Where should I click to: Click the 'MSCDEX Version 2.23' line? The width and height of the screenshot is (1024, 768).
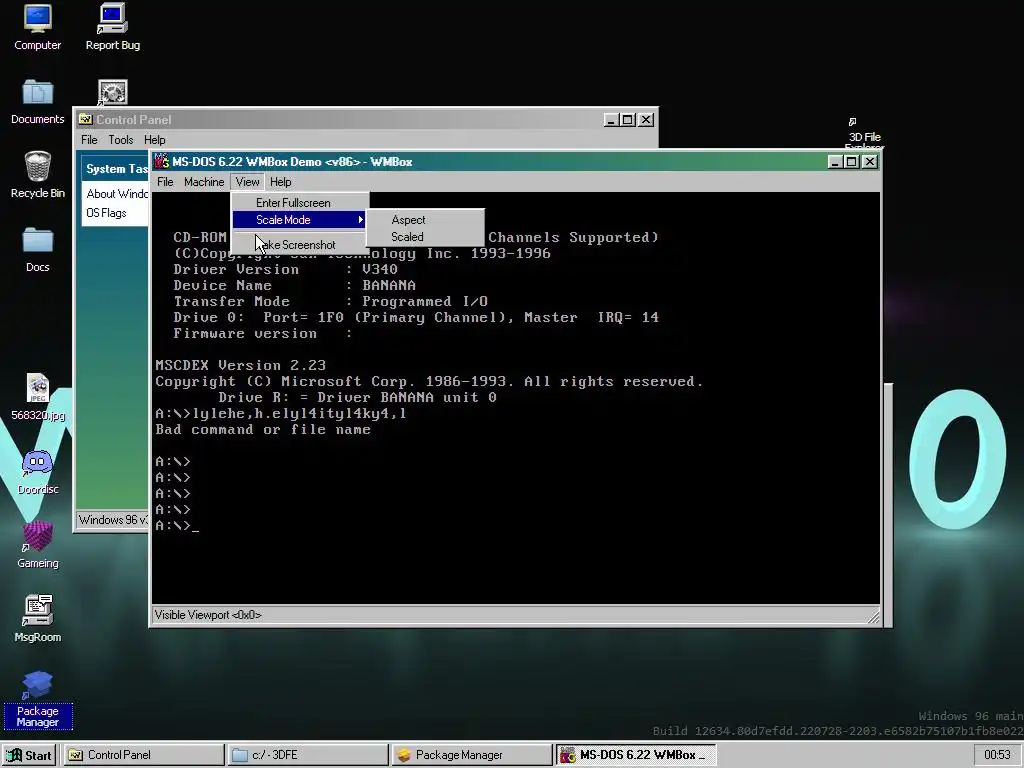click(240, 366)
